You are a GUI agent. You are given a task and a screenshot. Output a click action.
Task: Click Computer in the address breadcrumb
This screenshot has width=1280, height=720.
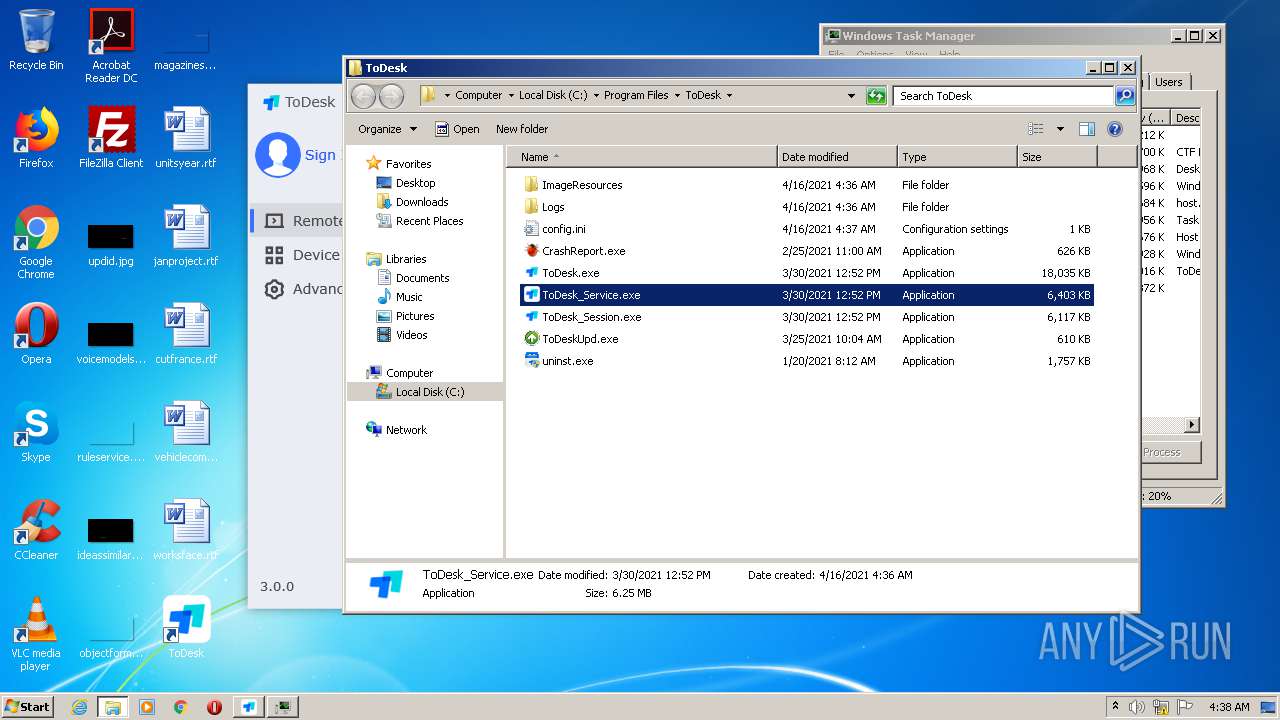point(479,96)
